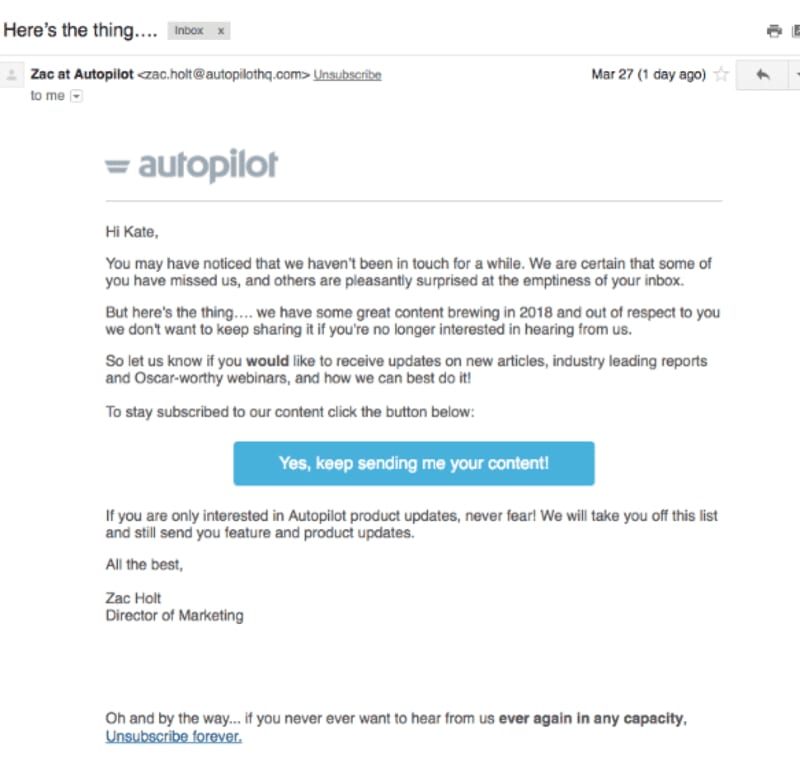Click the "Director of Marketing" signature line

click(174, 615)
